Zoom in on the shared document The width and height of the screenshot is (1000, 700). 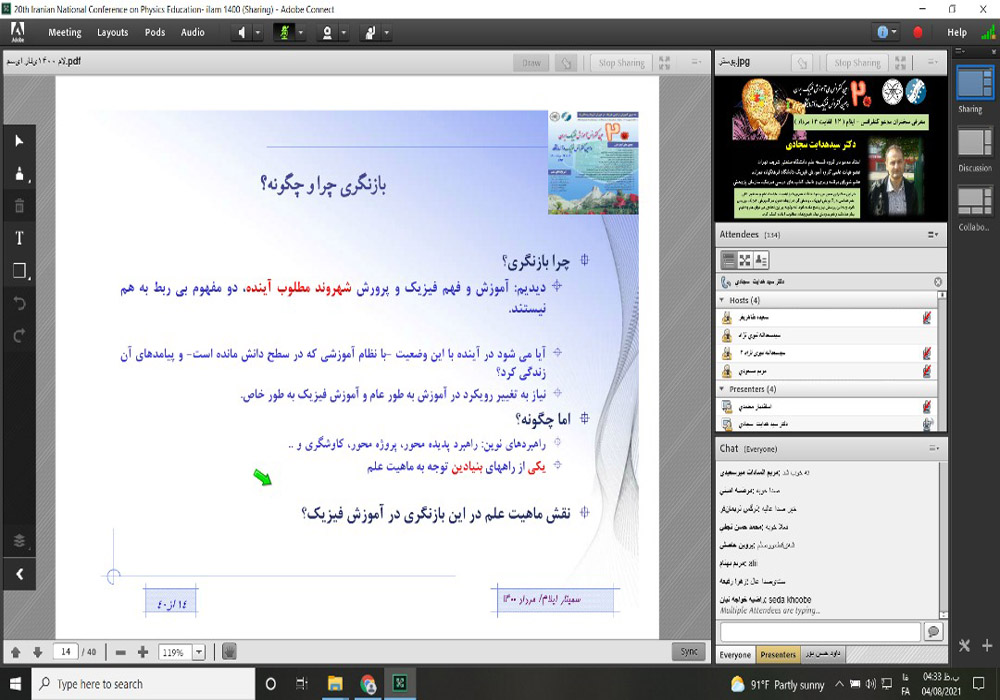pyautogui.click(x=143, y=652)
